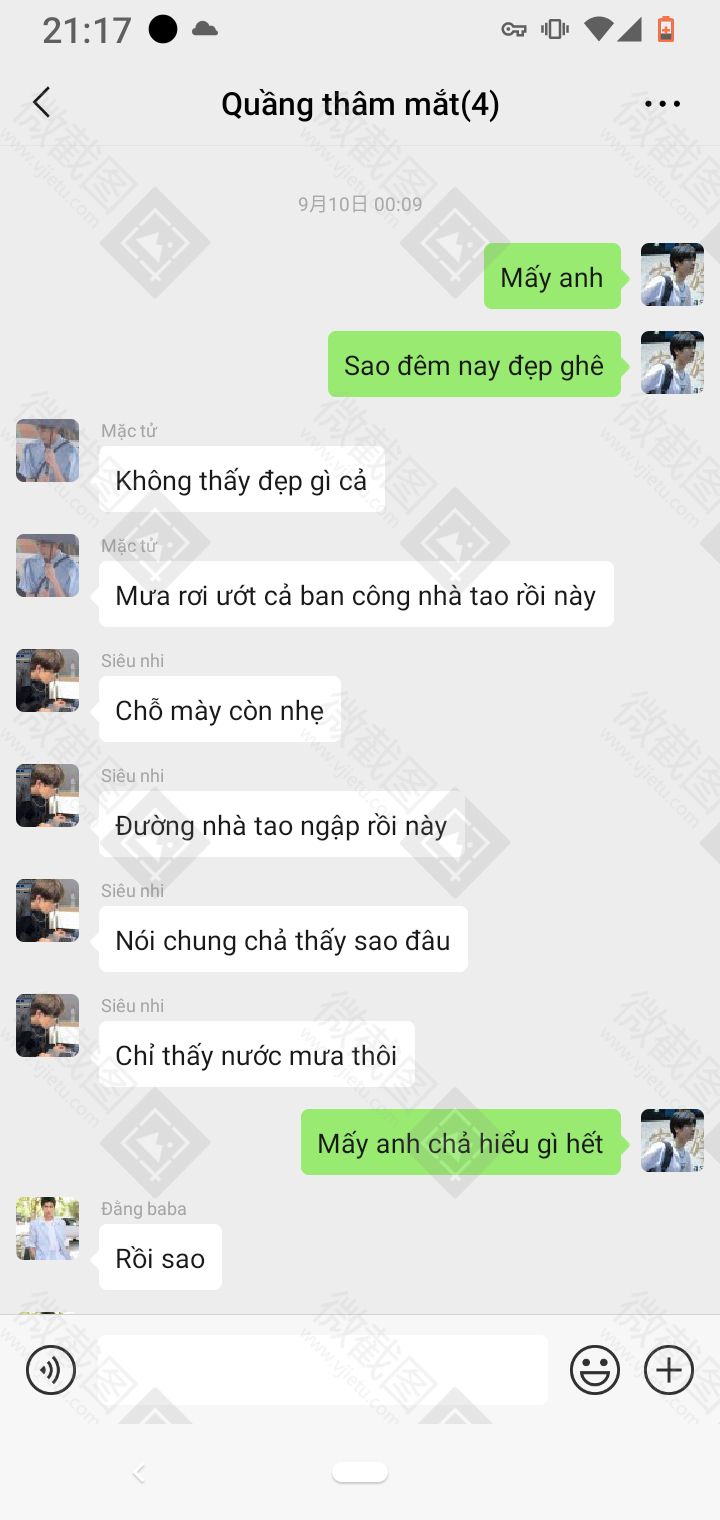Tap Siêu nhi's avatar beside "Chỗ mày còn nhẹ"
The width and height of the screenshot is (720, 1520).
point(47,680)
